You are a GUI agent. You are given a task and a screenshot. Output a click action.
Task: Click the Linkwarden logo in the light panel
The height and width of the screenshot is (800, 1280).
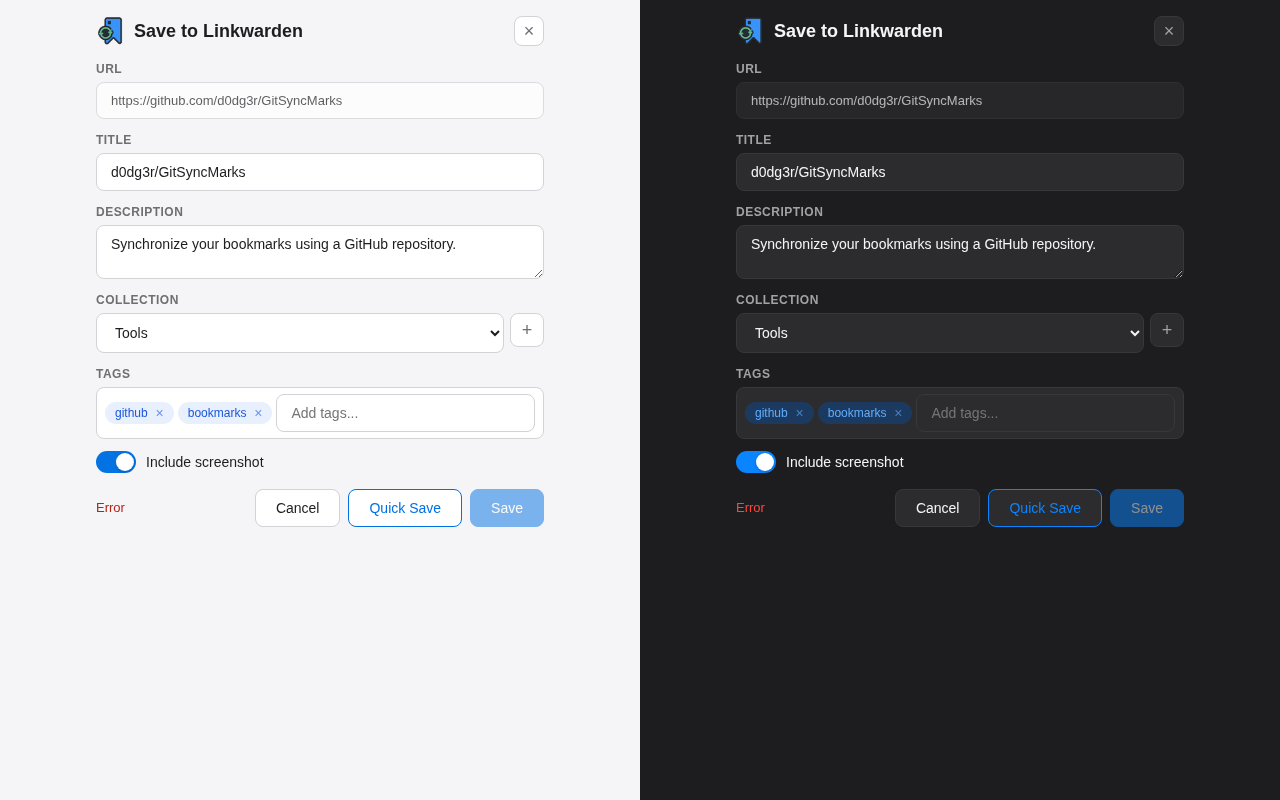[x=110, y=31]
